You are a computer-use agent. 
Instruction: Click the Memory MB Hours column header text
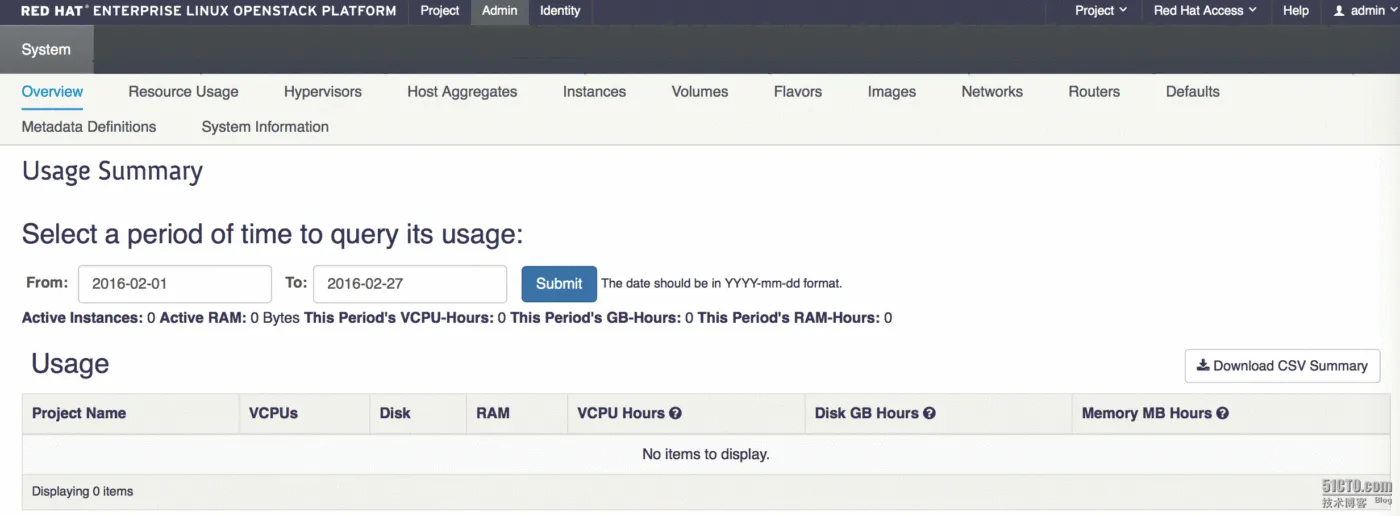click(x=1147, y=413)
